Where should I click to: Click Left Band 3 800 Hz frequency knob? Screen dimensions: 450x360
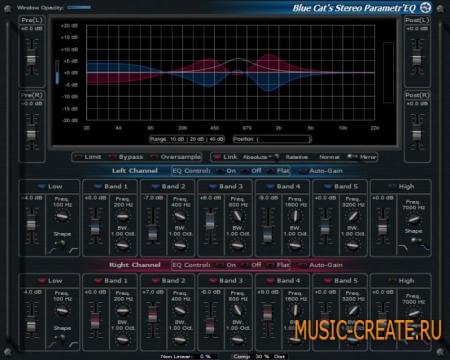[237, 216]
